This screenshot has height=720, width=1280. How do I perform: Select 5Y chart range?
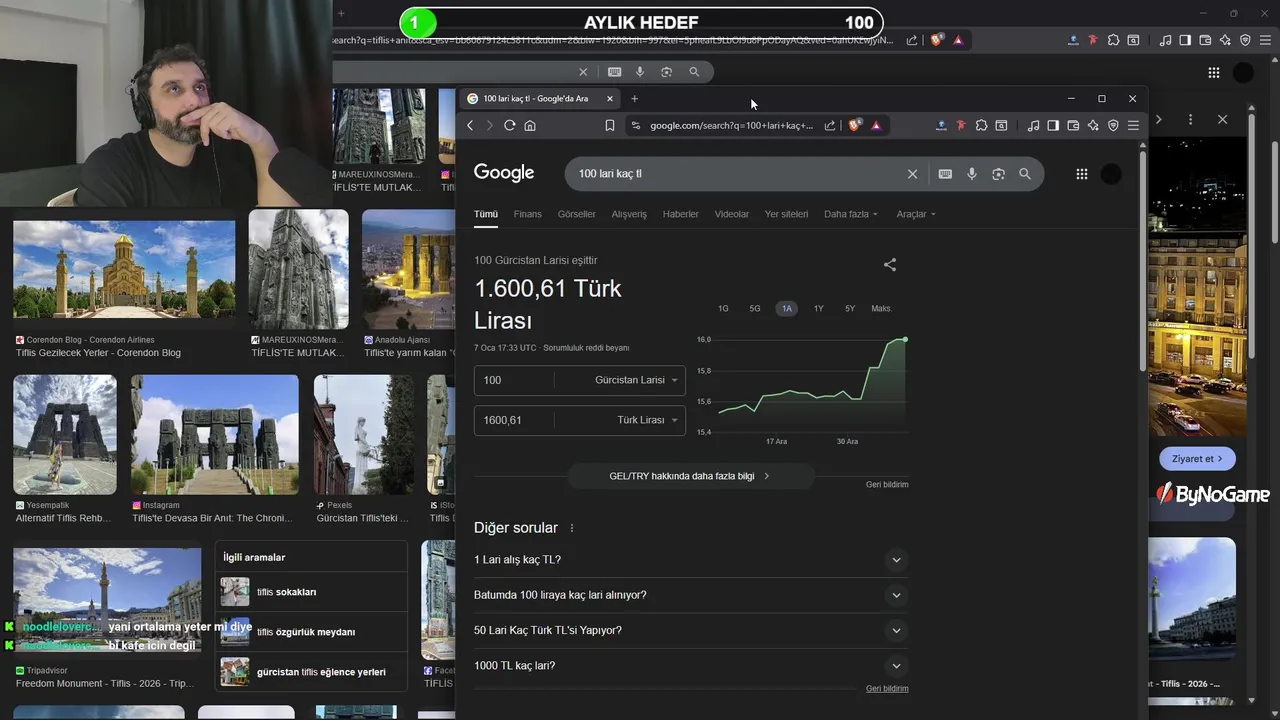click(x=850, y=308)
